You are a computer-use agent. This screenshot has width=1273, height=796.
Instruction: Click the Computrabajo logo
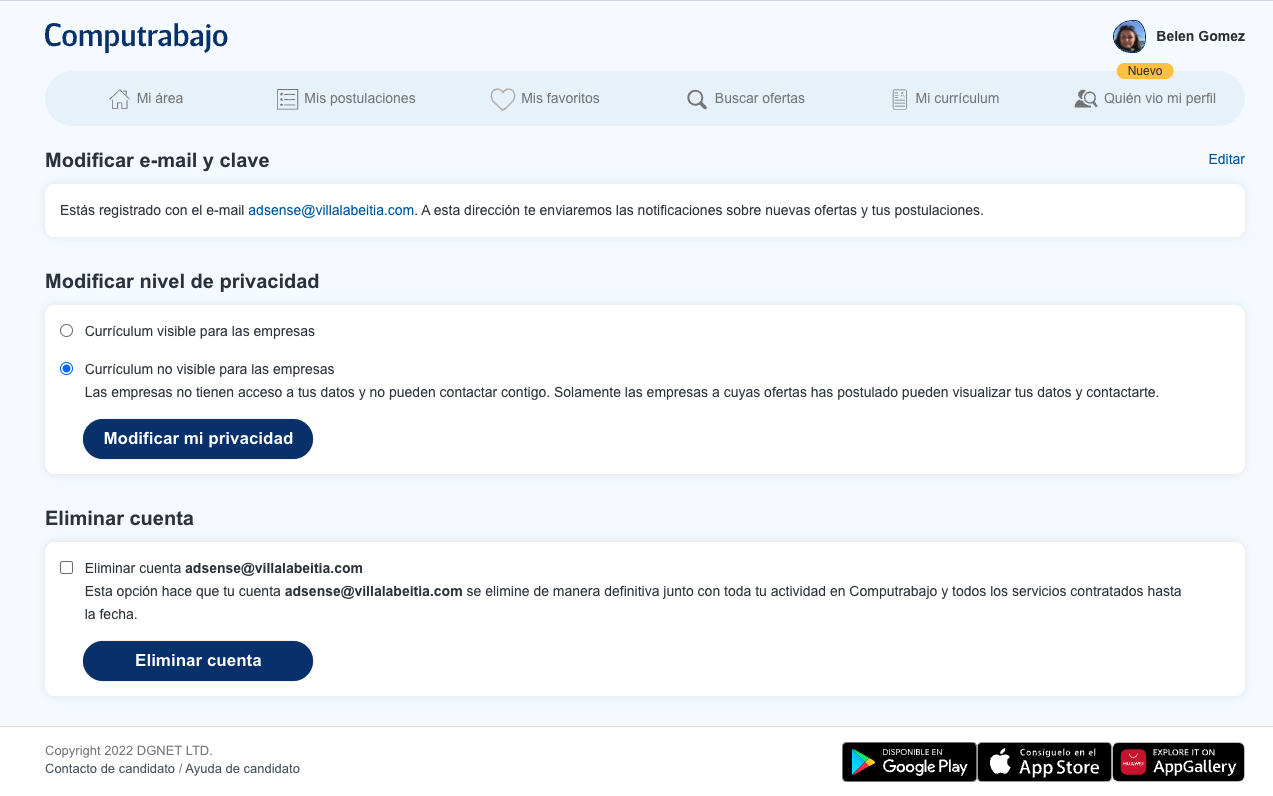coord(136,37)
